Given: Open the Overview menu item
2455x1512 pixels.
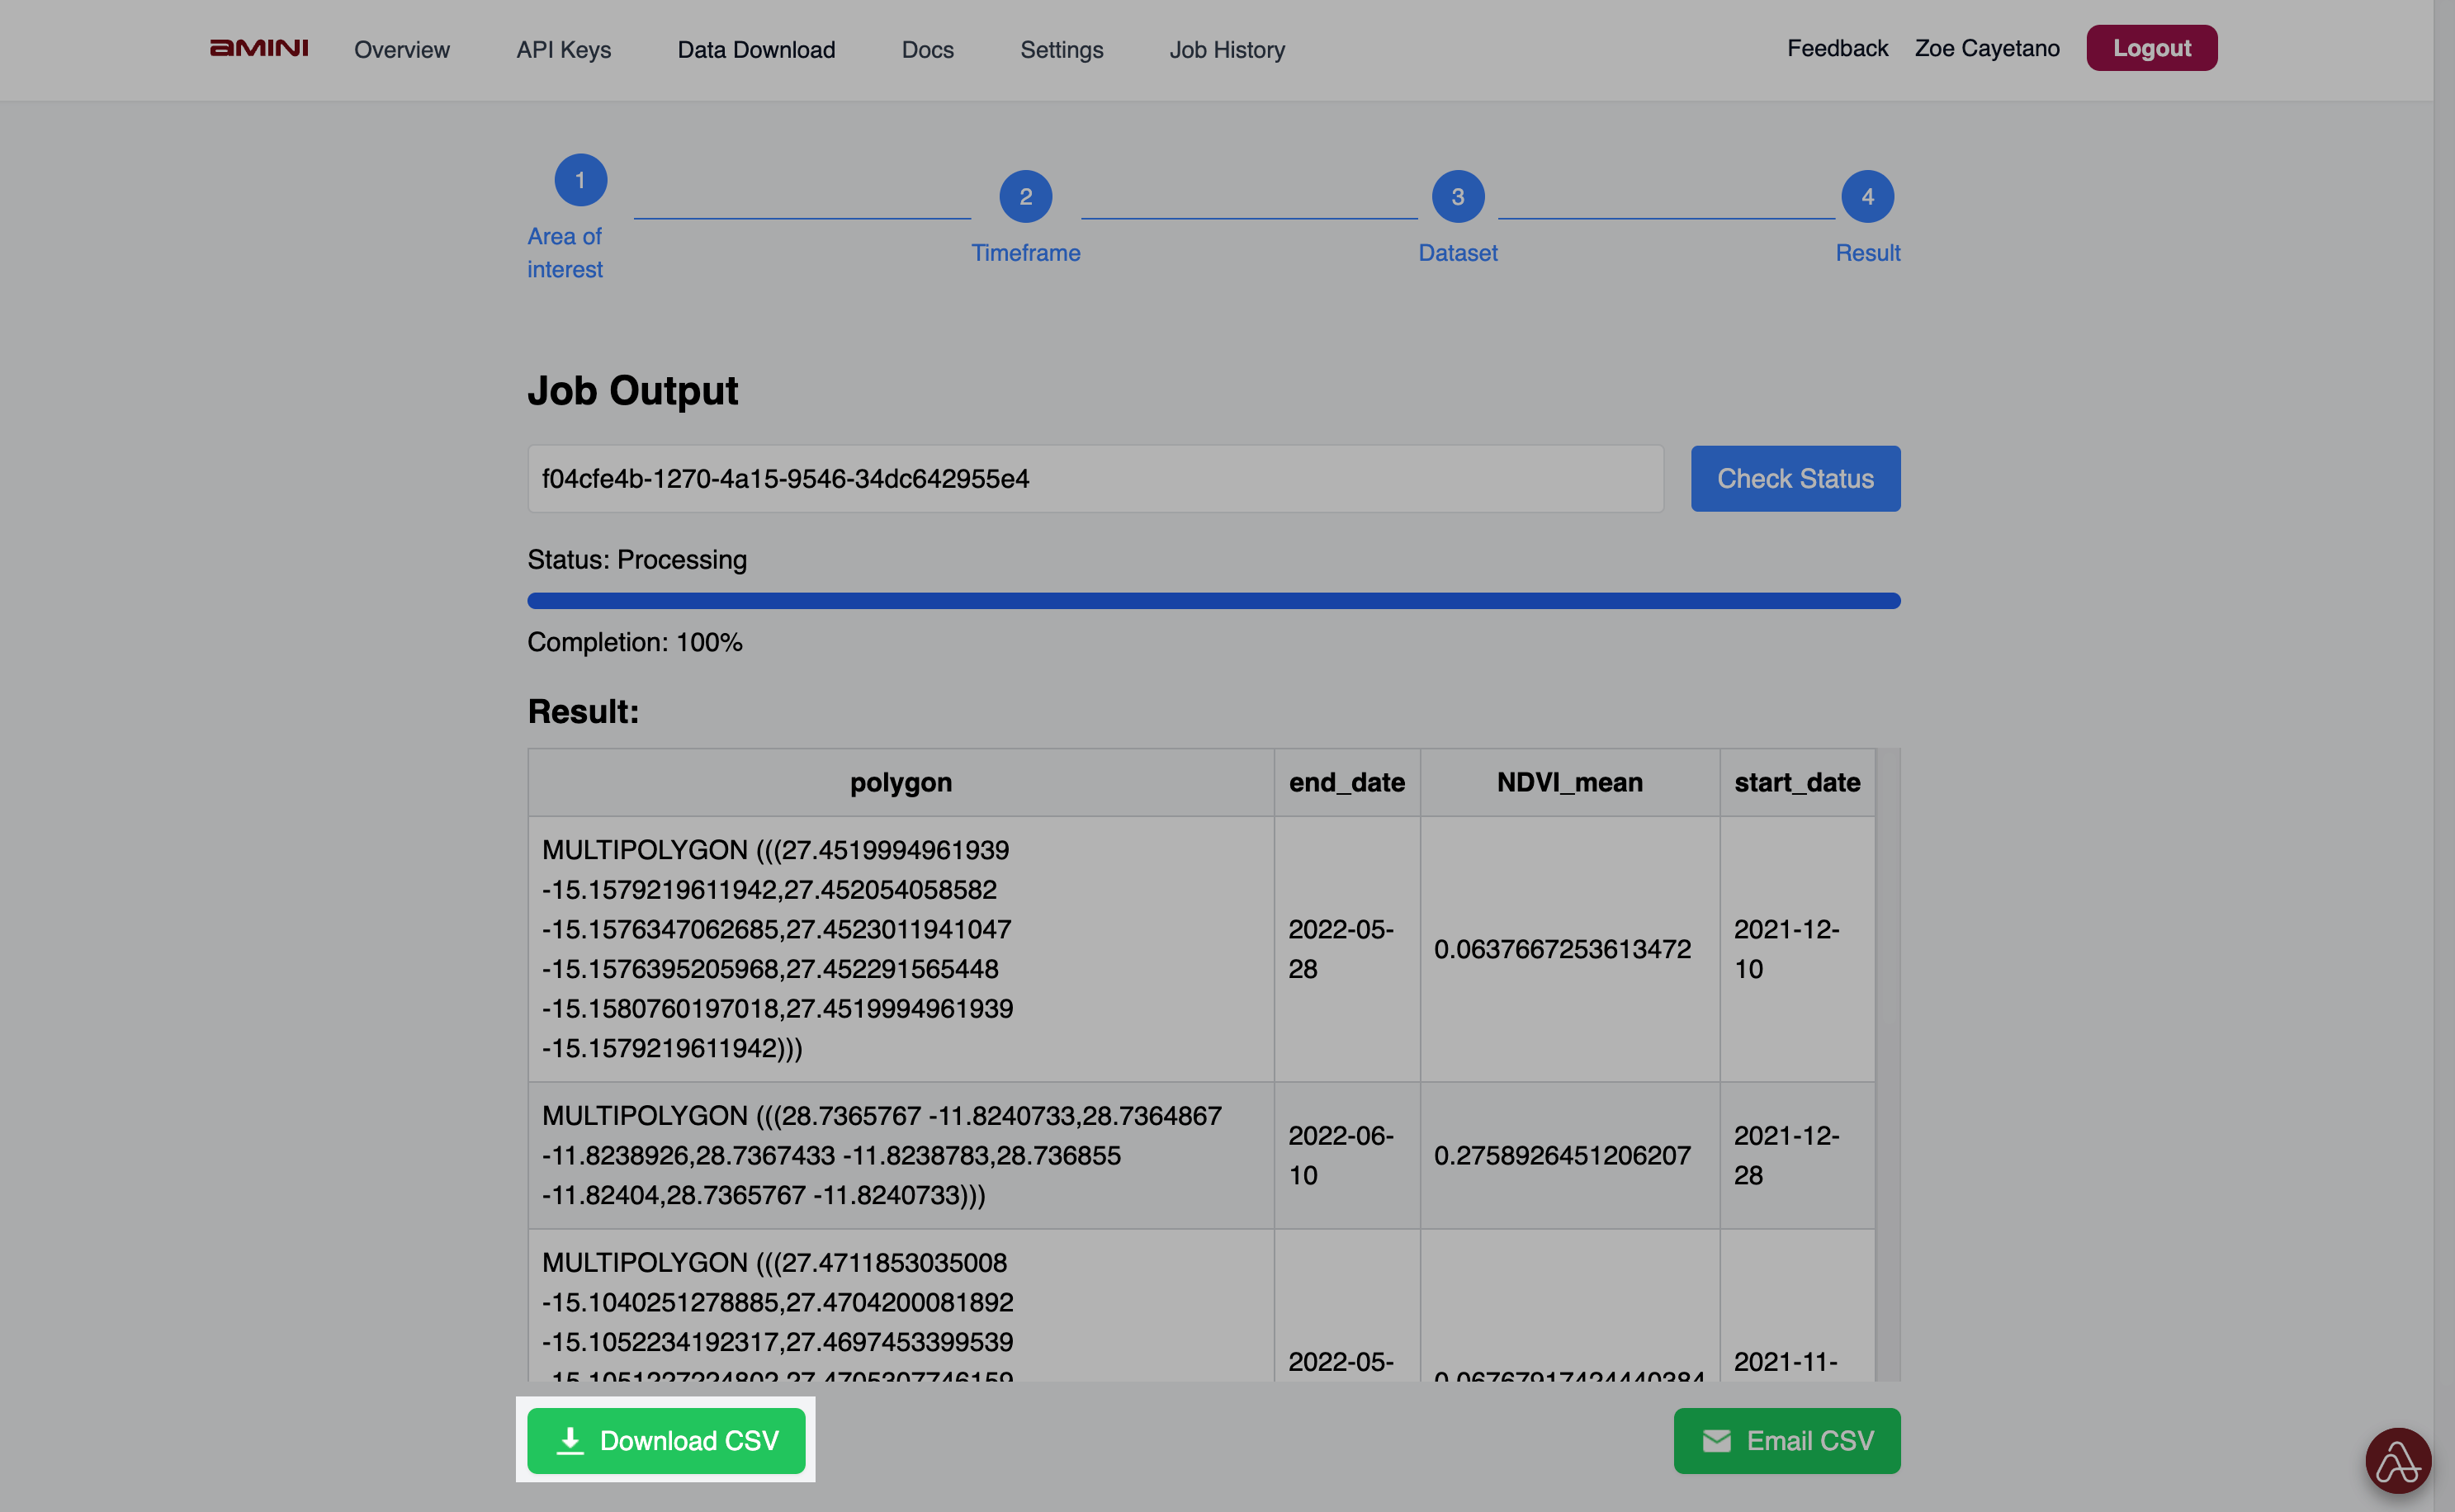Looking at the screenshot, I should tap(402, 49).
